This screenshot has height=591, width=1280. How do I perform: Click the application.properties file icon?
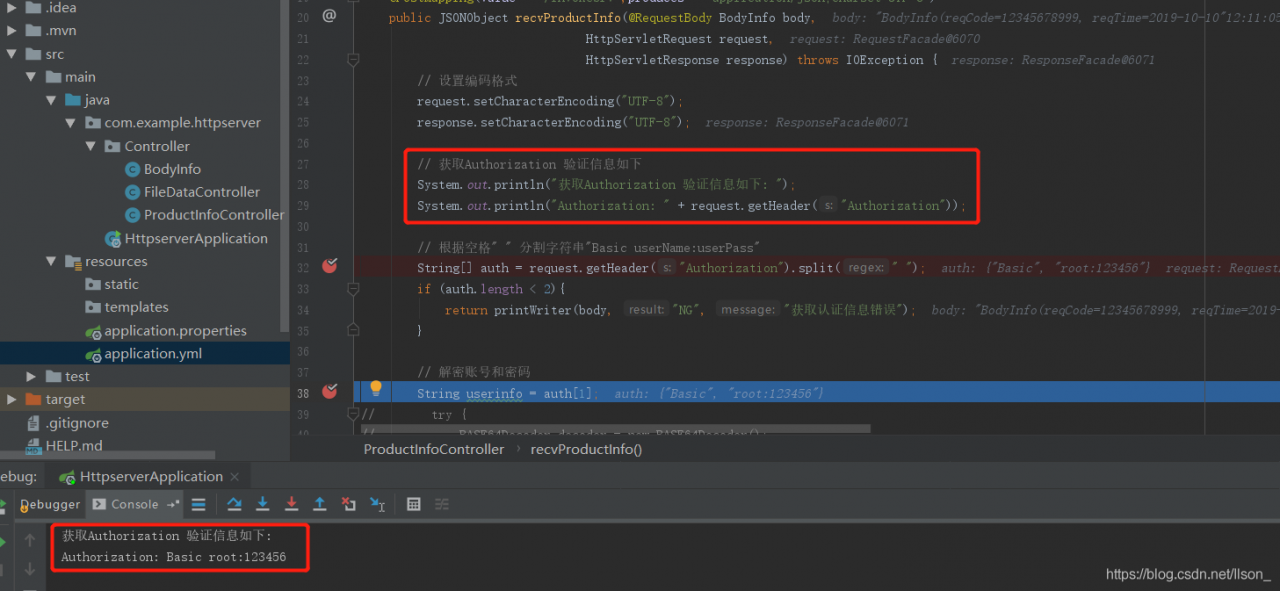[94, 331]
